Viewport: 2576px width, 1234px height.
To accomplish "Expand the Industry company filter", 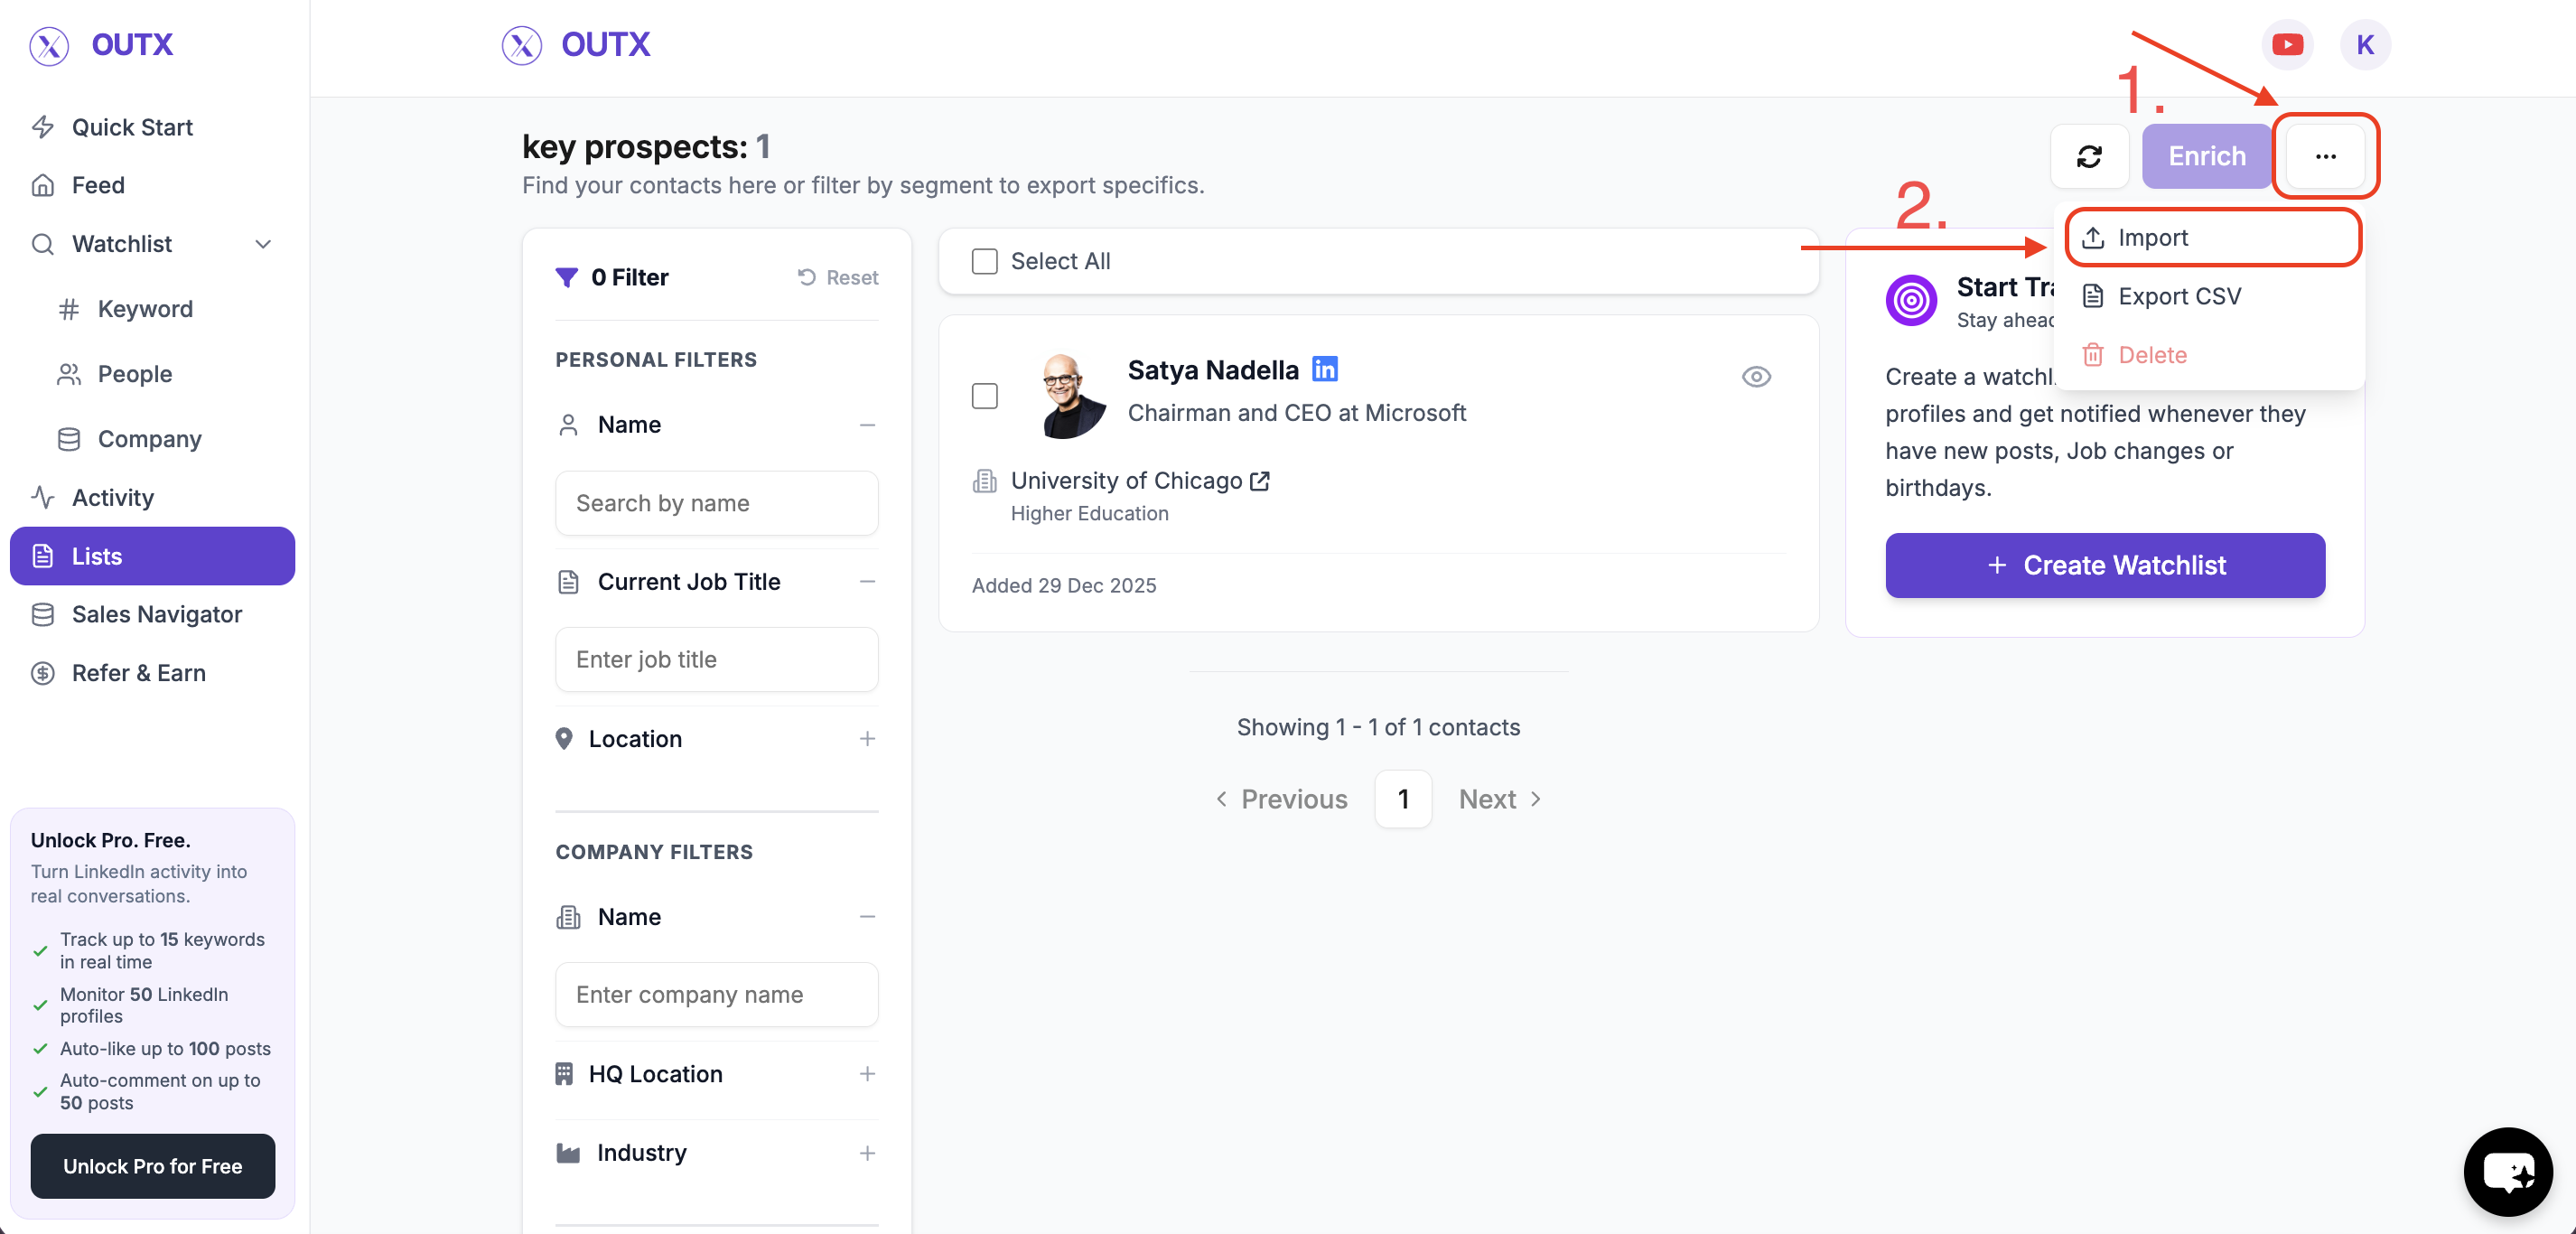I will pyautogui.click(x=866, y=1153).
